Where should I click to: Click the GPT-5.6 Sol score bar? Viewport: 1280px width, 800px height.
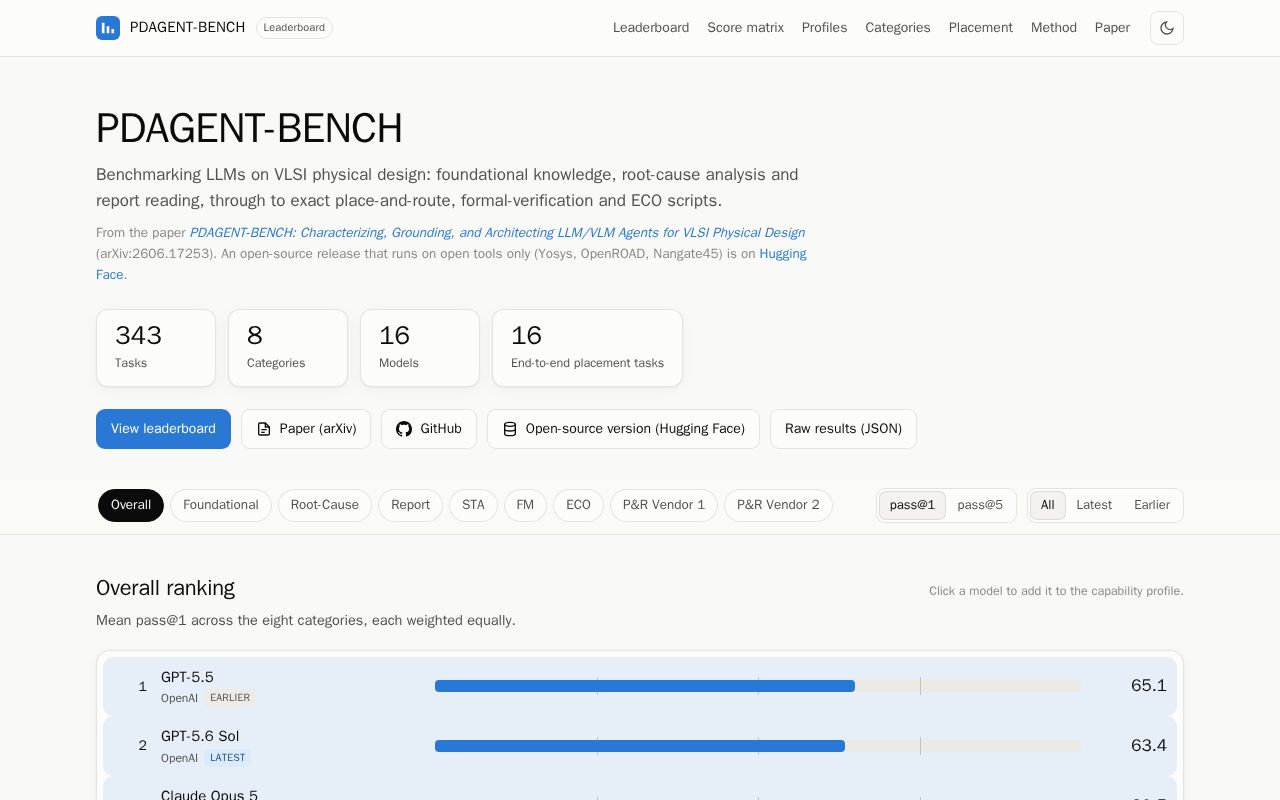(x=757, y=746)
